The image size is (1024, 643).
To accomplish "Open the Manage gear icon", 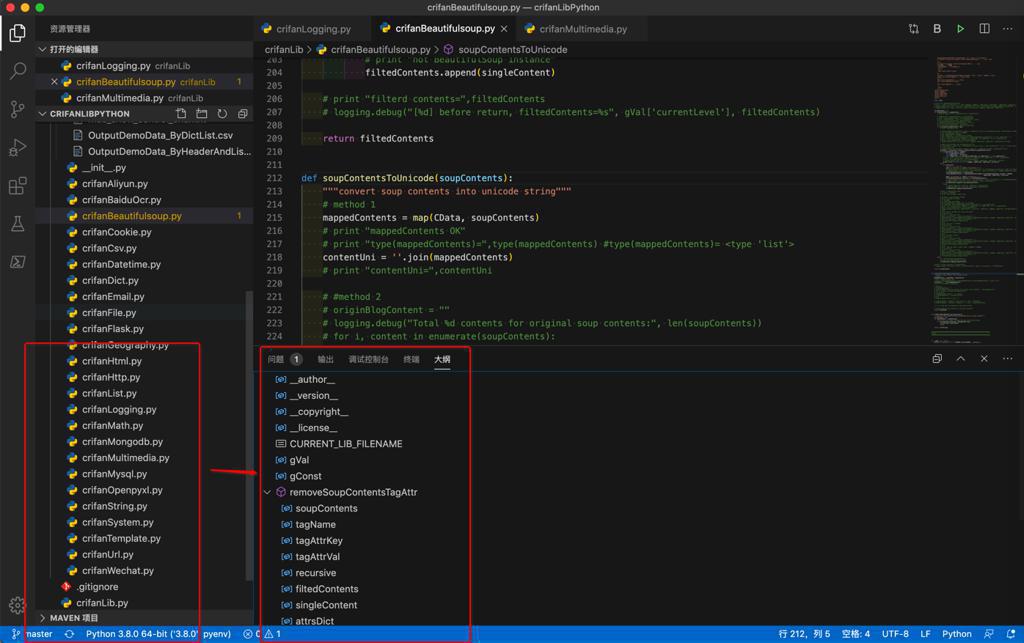I will point(17,605).
